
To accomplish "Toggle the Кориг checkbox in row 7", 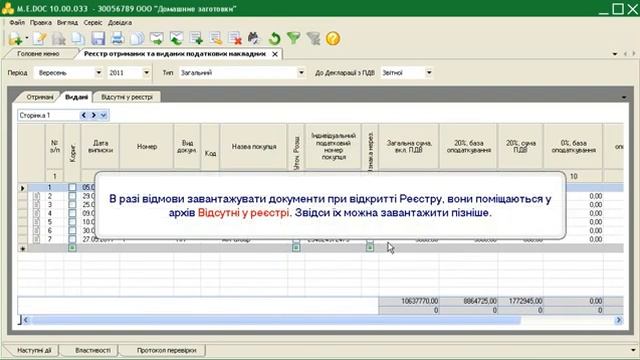I will click(x=72, y=239).
